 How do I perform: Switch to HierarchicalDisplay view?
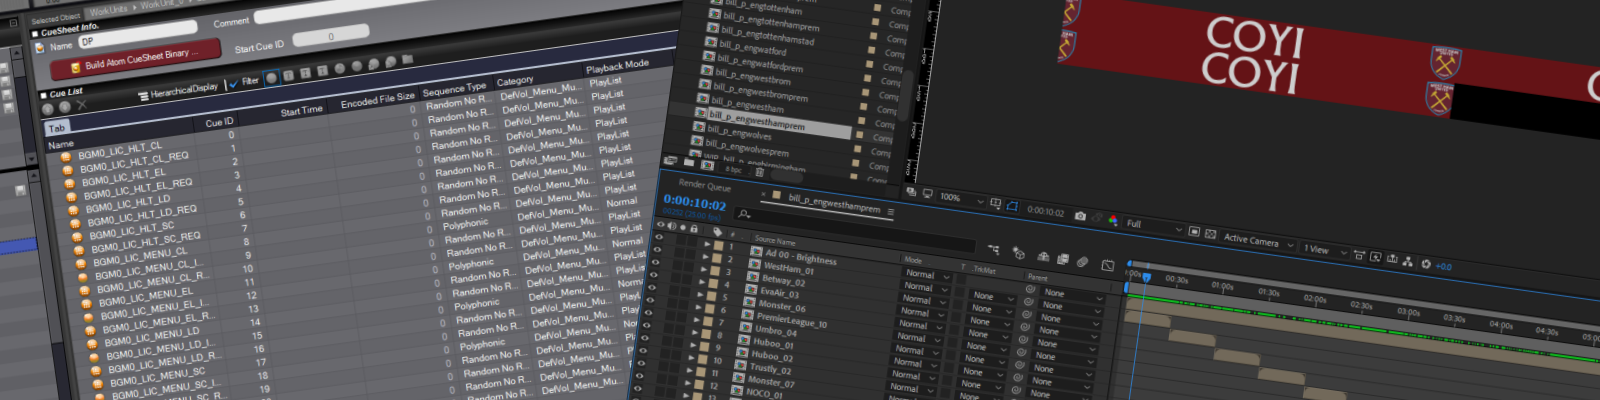tap(183, 90)
